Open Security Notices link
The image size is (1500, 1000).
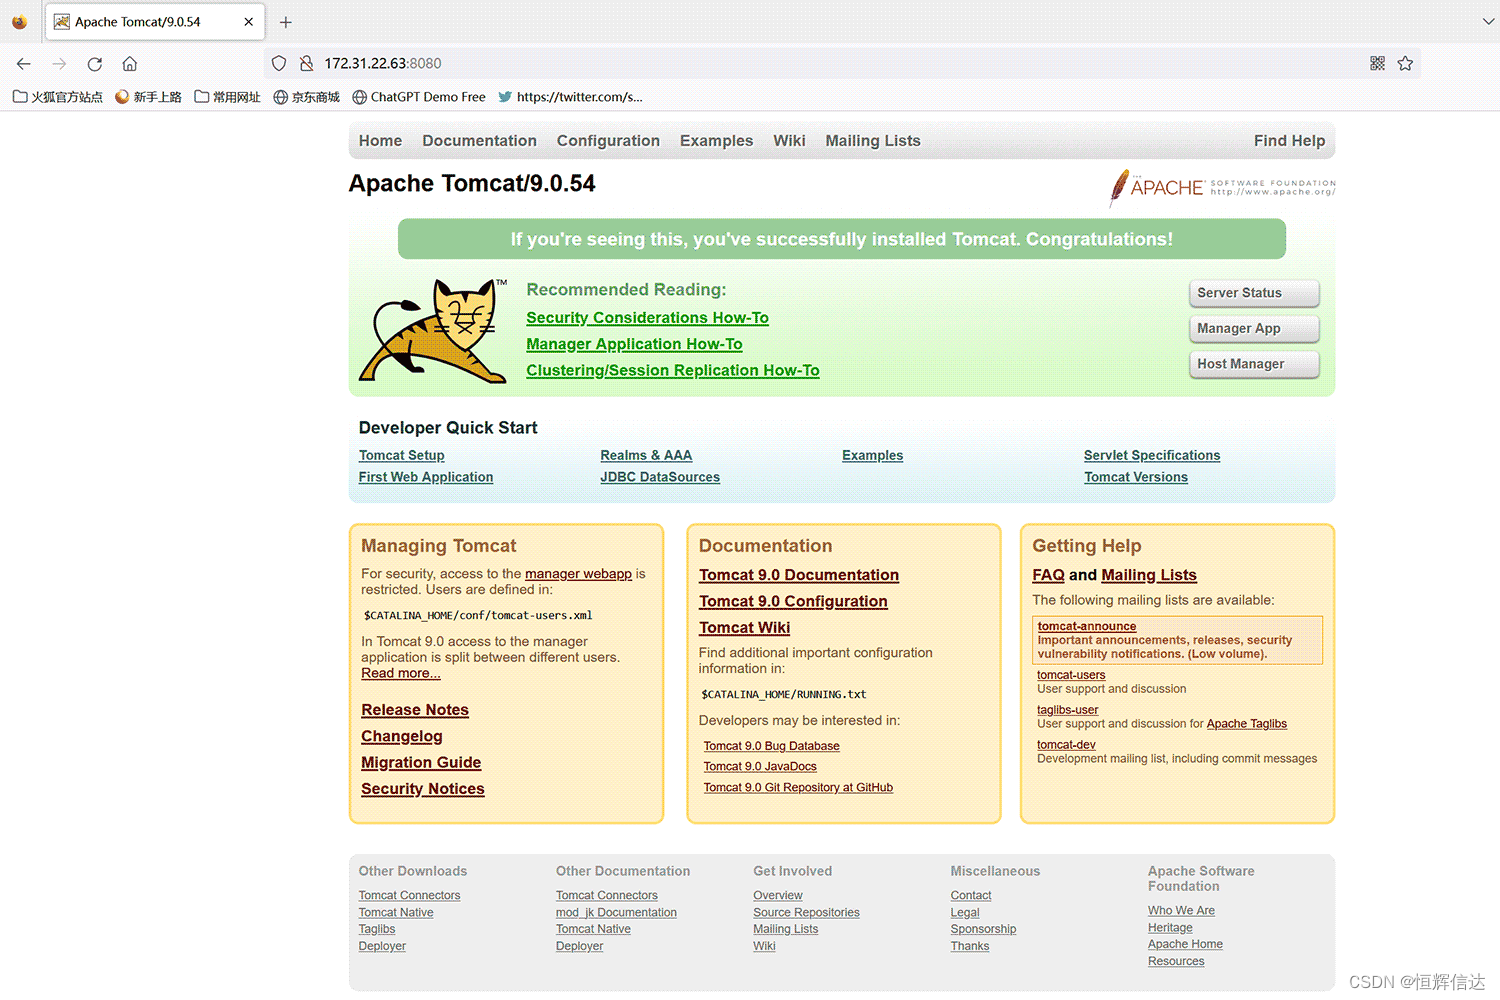coord(423,789)
